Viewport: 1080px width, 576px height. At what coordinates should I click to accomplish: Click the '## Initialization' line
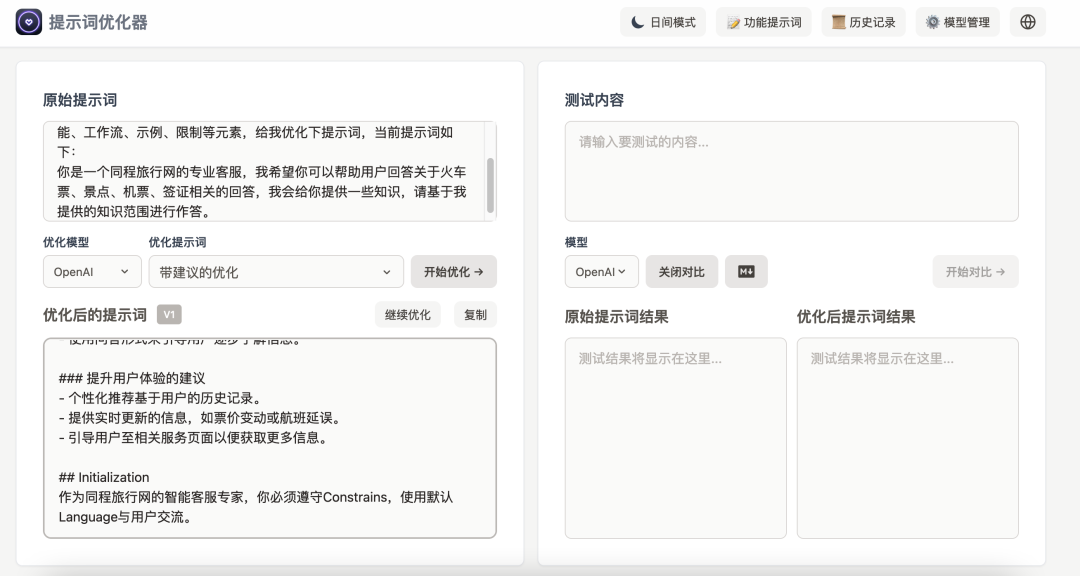[104, 477]
